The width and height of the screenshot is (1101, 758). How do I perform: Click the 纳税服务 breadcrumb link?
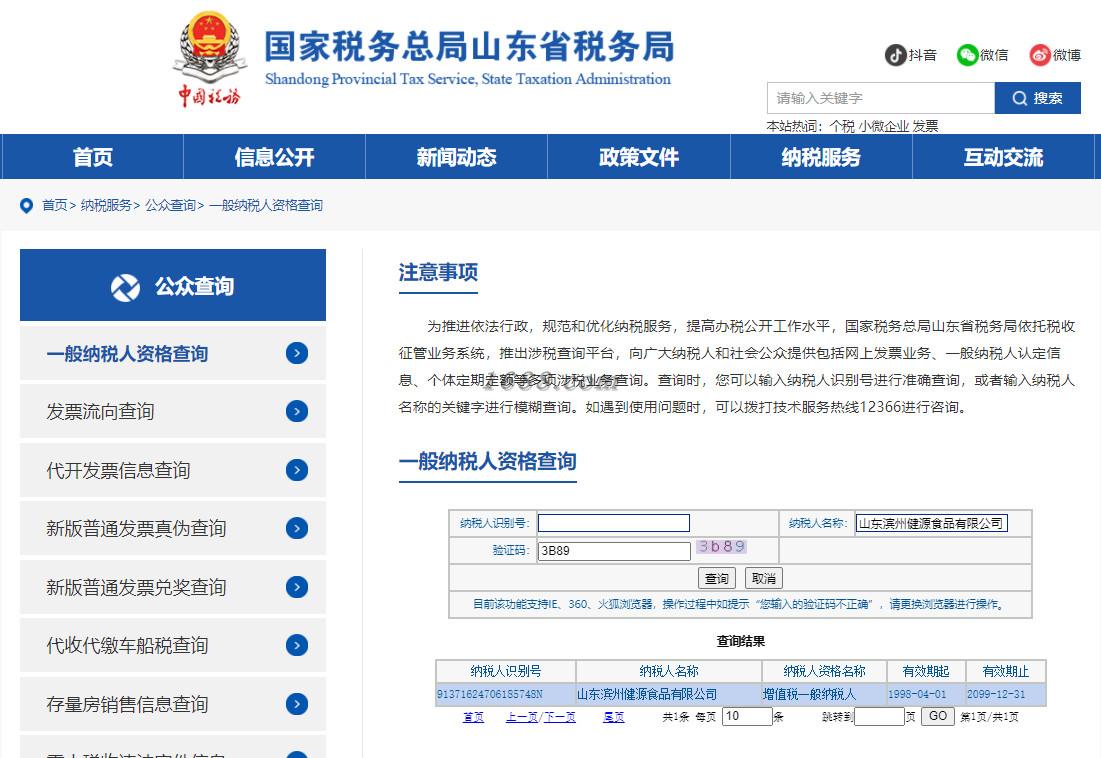pos(106,206)
